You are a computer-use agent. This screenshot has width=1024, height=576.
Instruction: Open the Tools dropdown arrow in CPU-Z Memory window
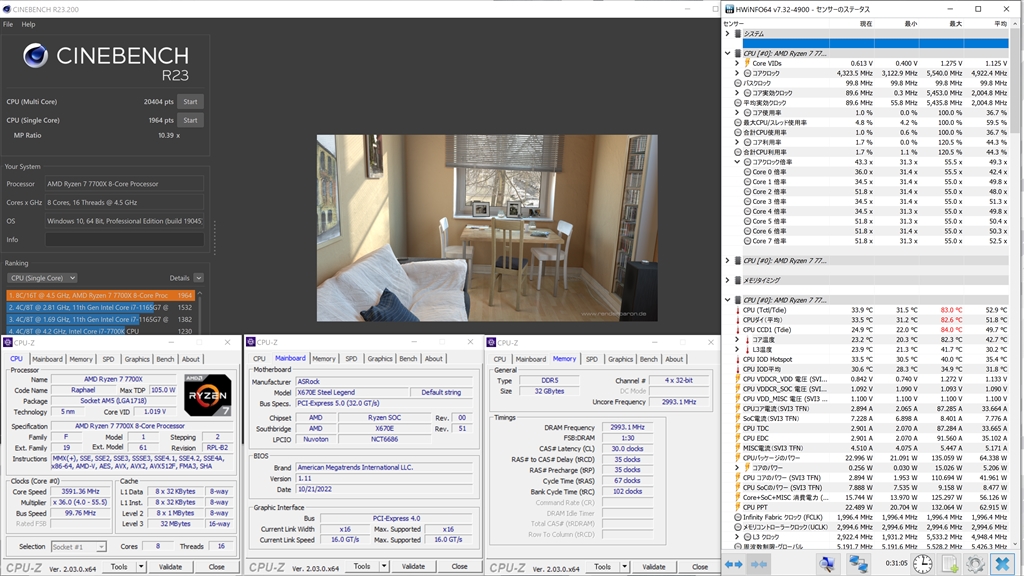coord(625,566)
